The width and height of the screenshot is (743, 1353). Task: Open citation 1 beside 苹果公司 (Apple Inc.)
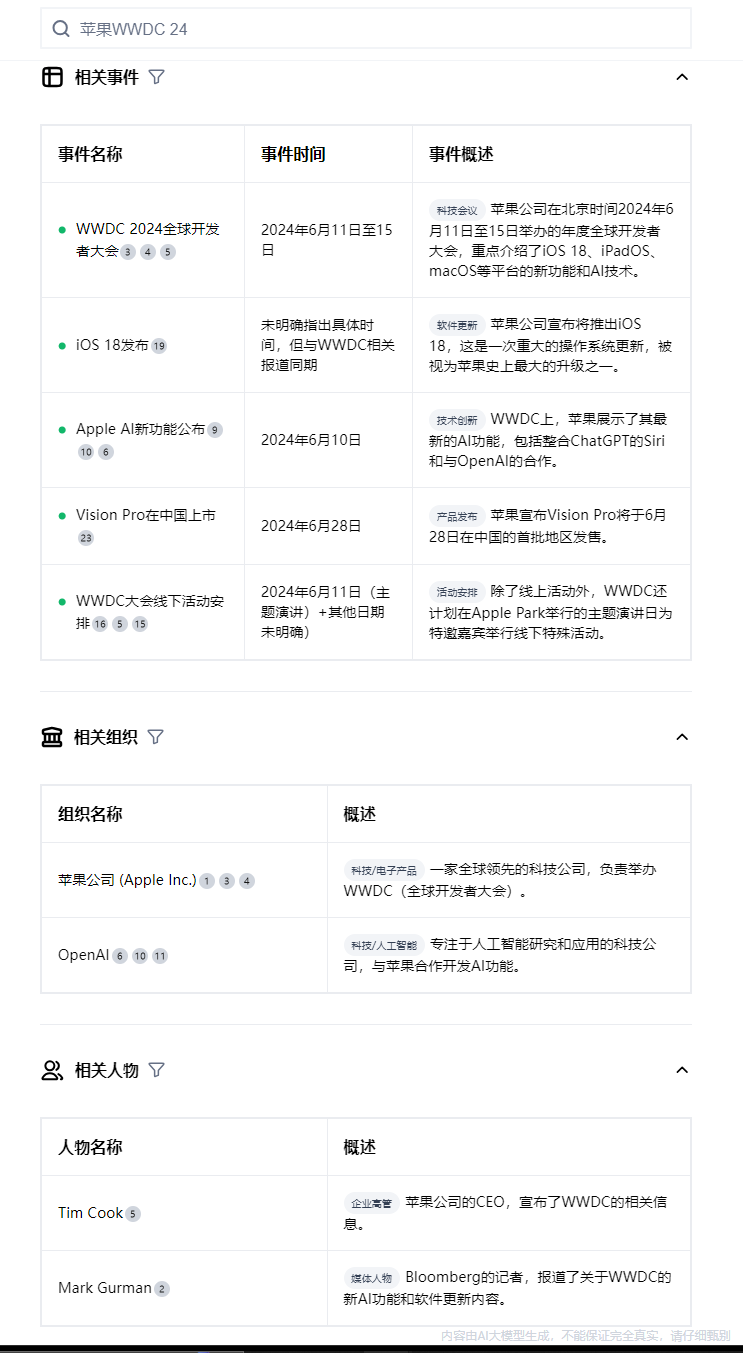(207, 881)
